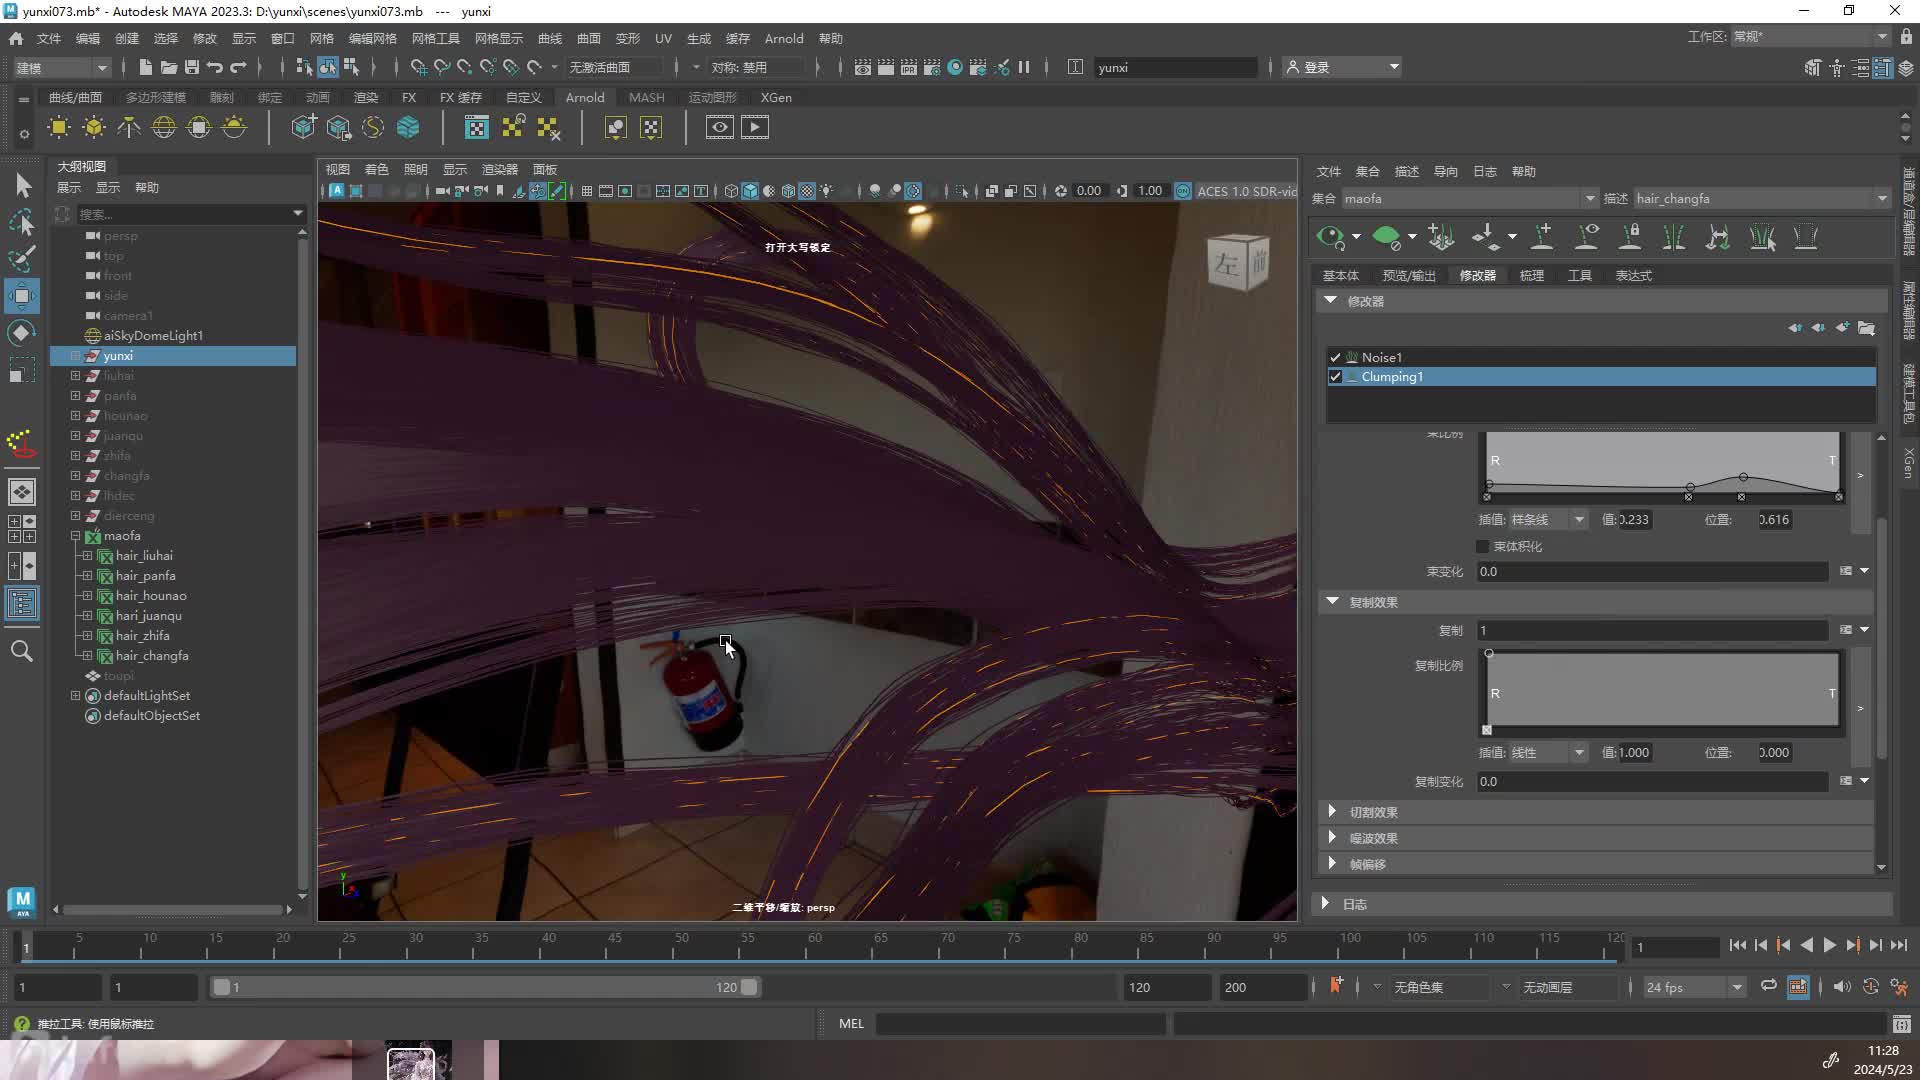Click the workspace lock icon
Screen dimensions: 1920x1080
point(1906,37)
